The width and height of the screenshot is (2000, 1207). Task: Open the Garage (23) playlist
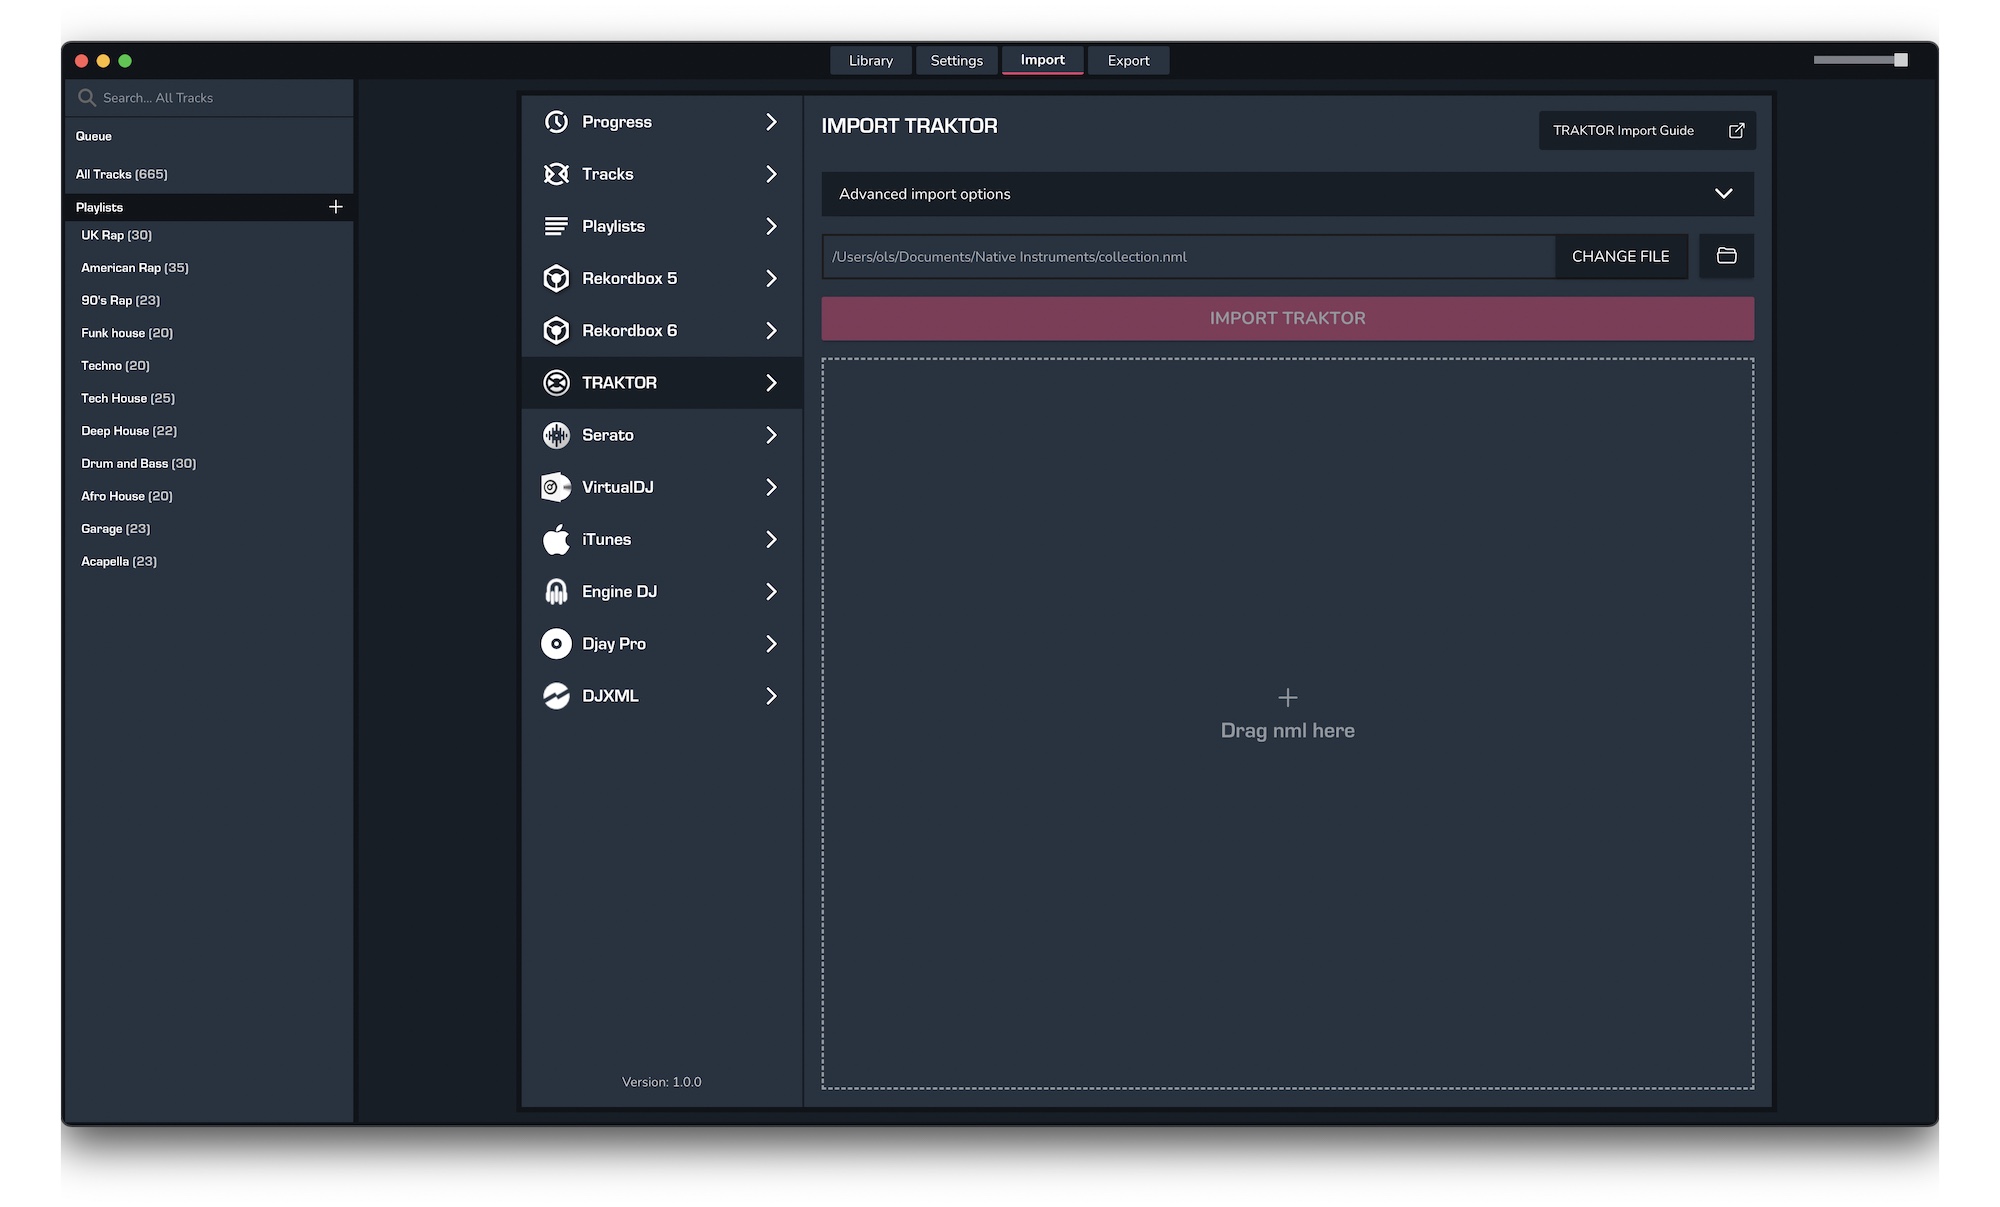(x=116, y=529)
